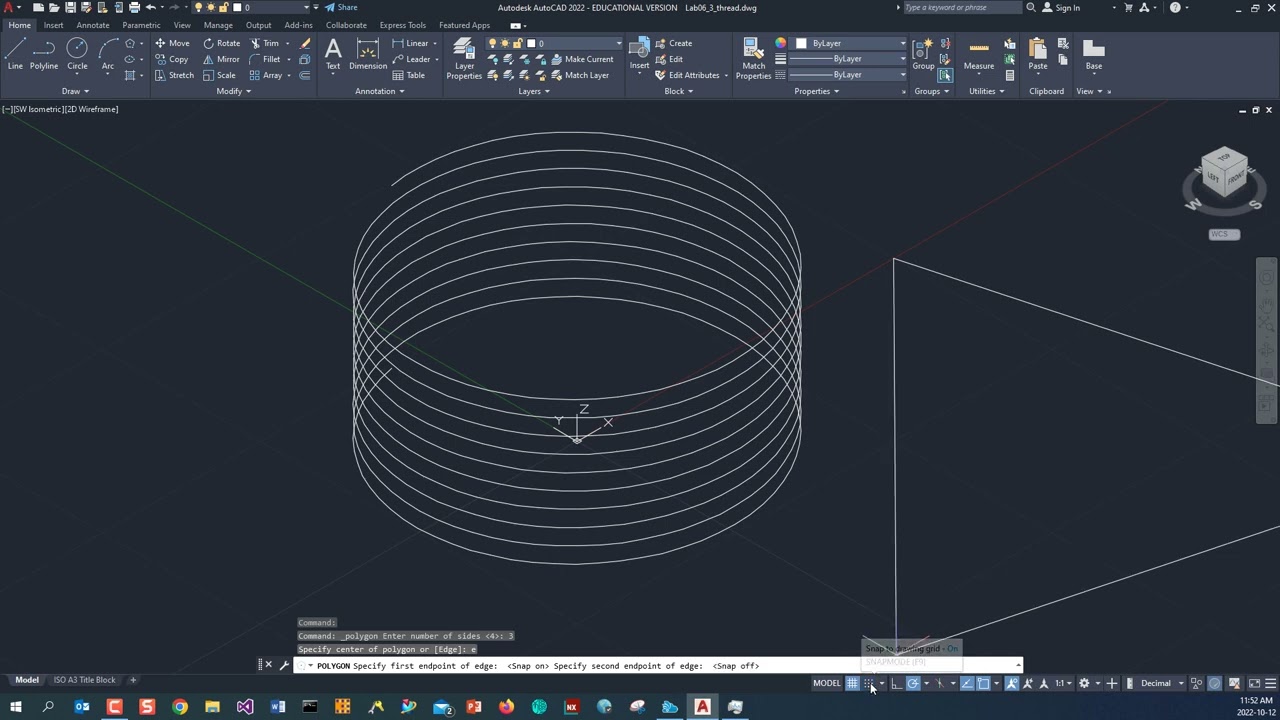Viewport: 1280px width, 720px height.
Task: Open the ByLayer color dropdown
Action: coord(850,43)
